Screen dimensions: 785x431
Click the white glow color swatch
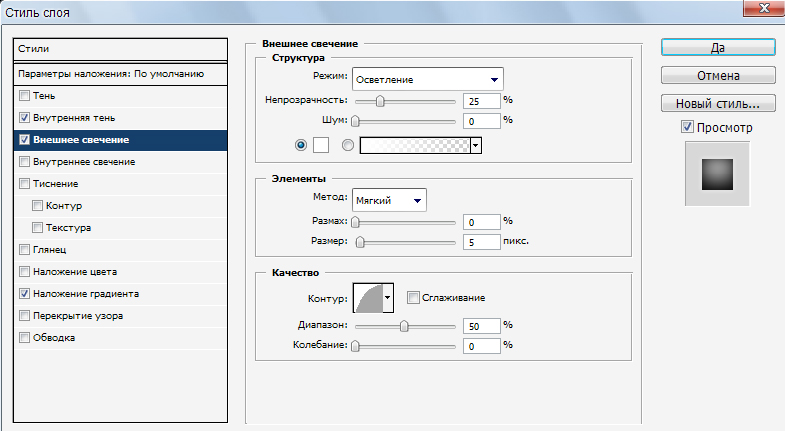pos(321,145)
